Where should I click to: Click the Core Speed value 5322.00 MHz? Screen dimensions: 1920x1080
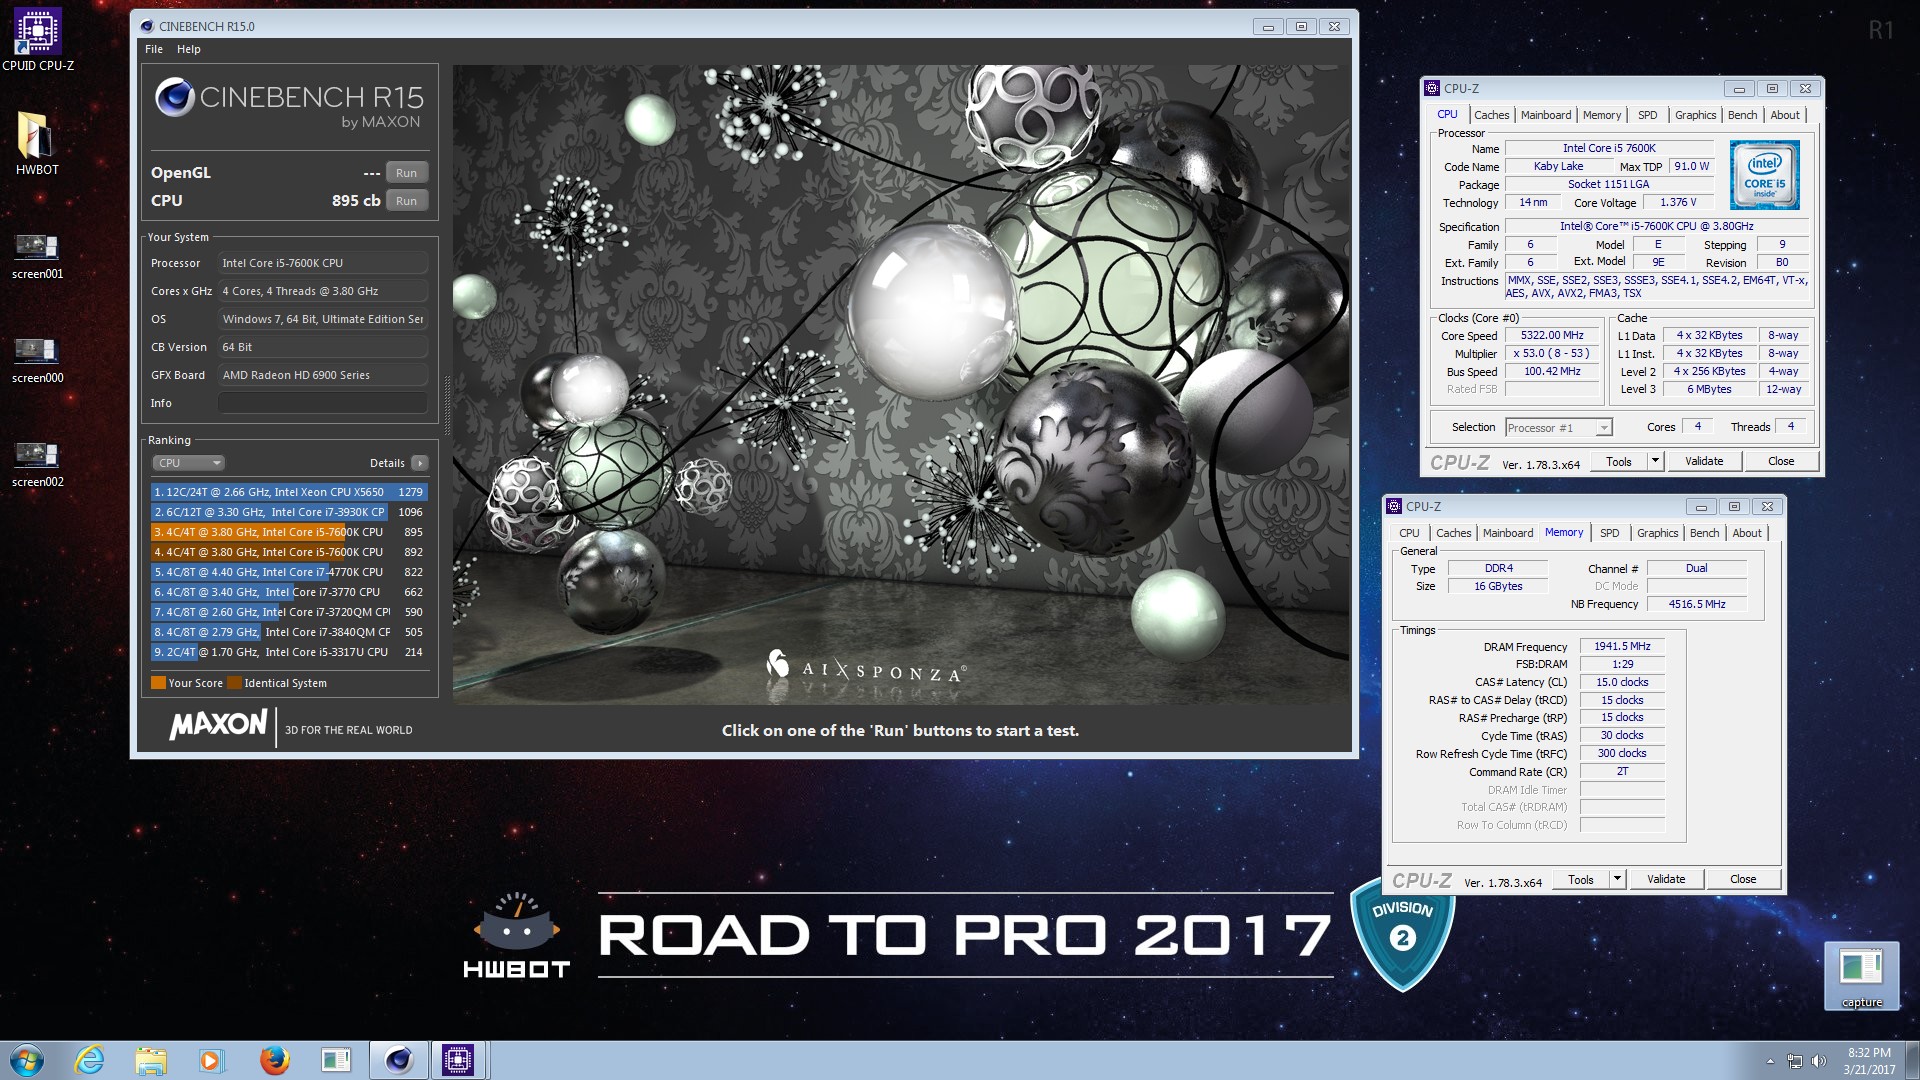pos(1552,336)
